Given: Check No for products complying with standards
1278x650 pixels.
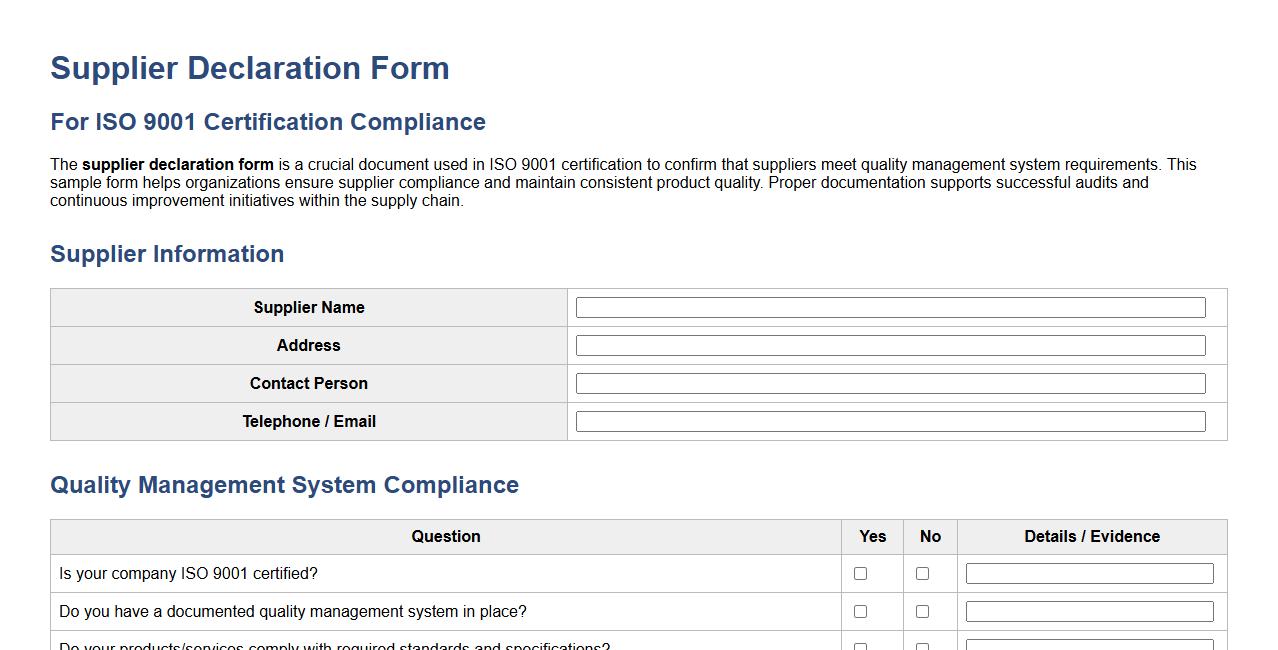Looking at the screenshot, I should pos(922,645).
